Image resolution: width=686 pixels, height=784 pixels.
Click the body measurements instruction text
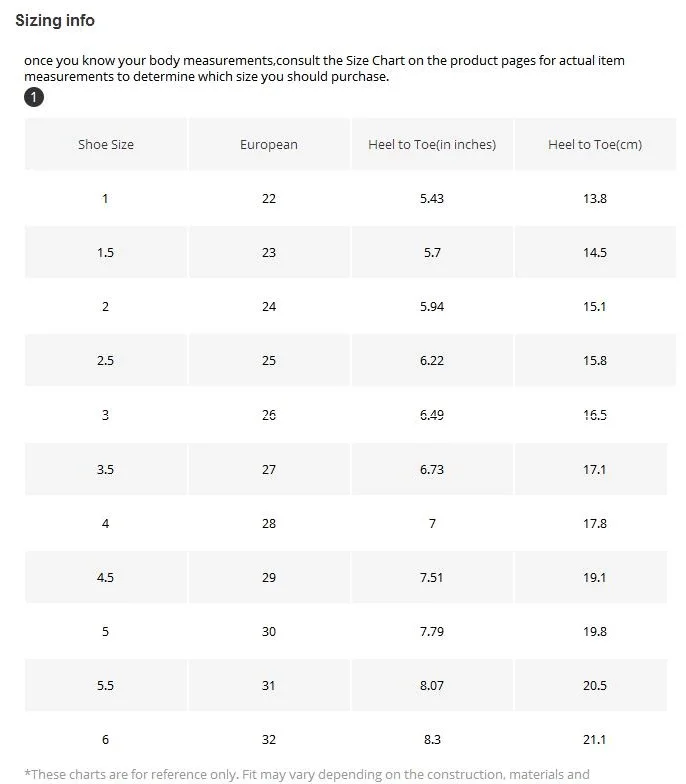tap(324, 68)
